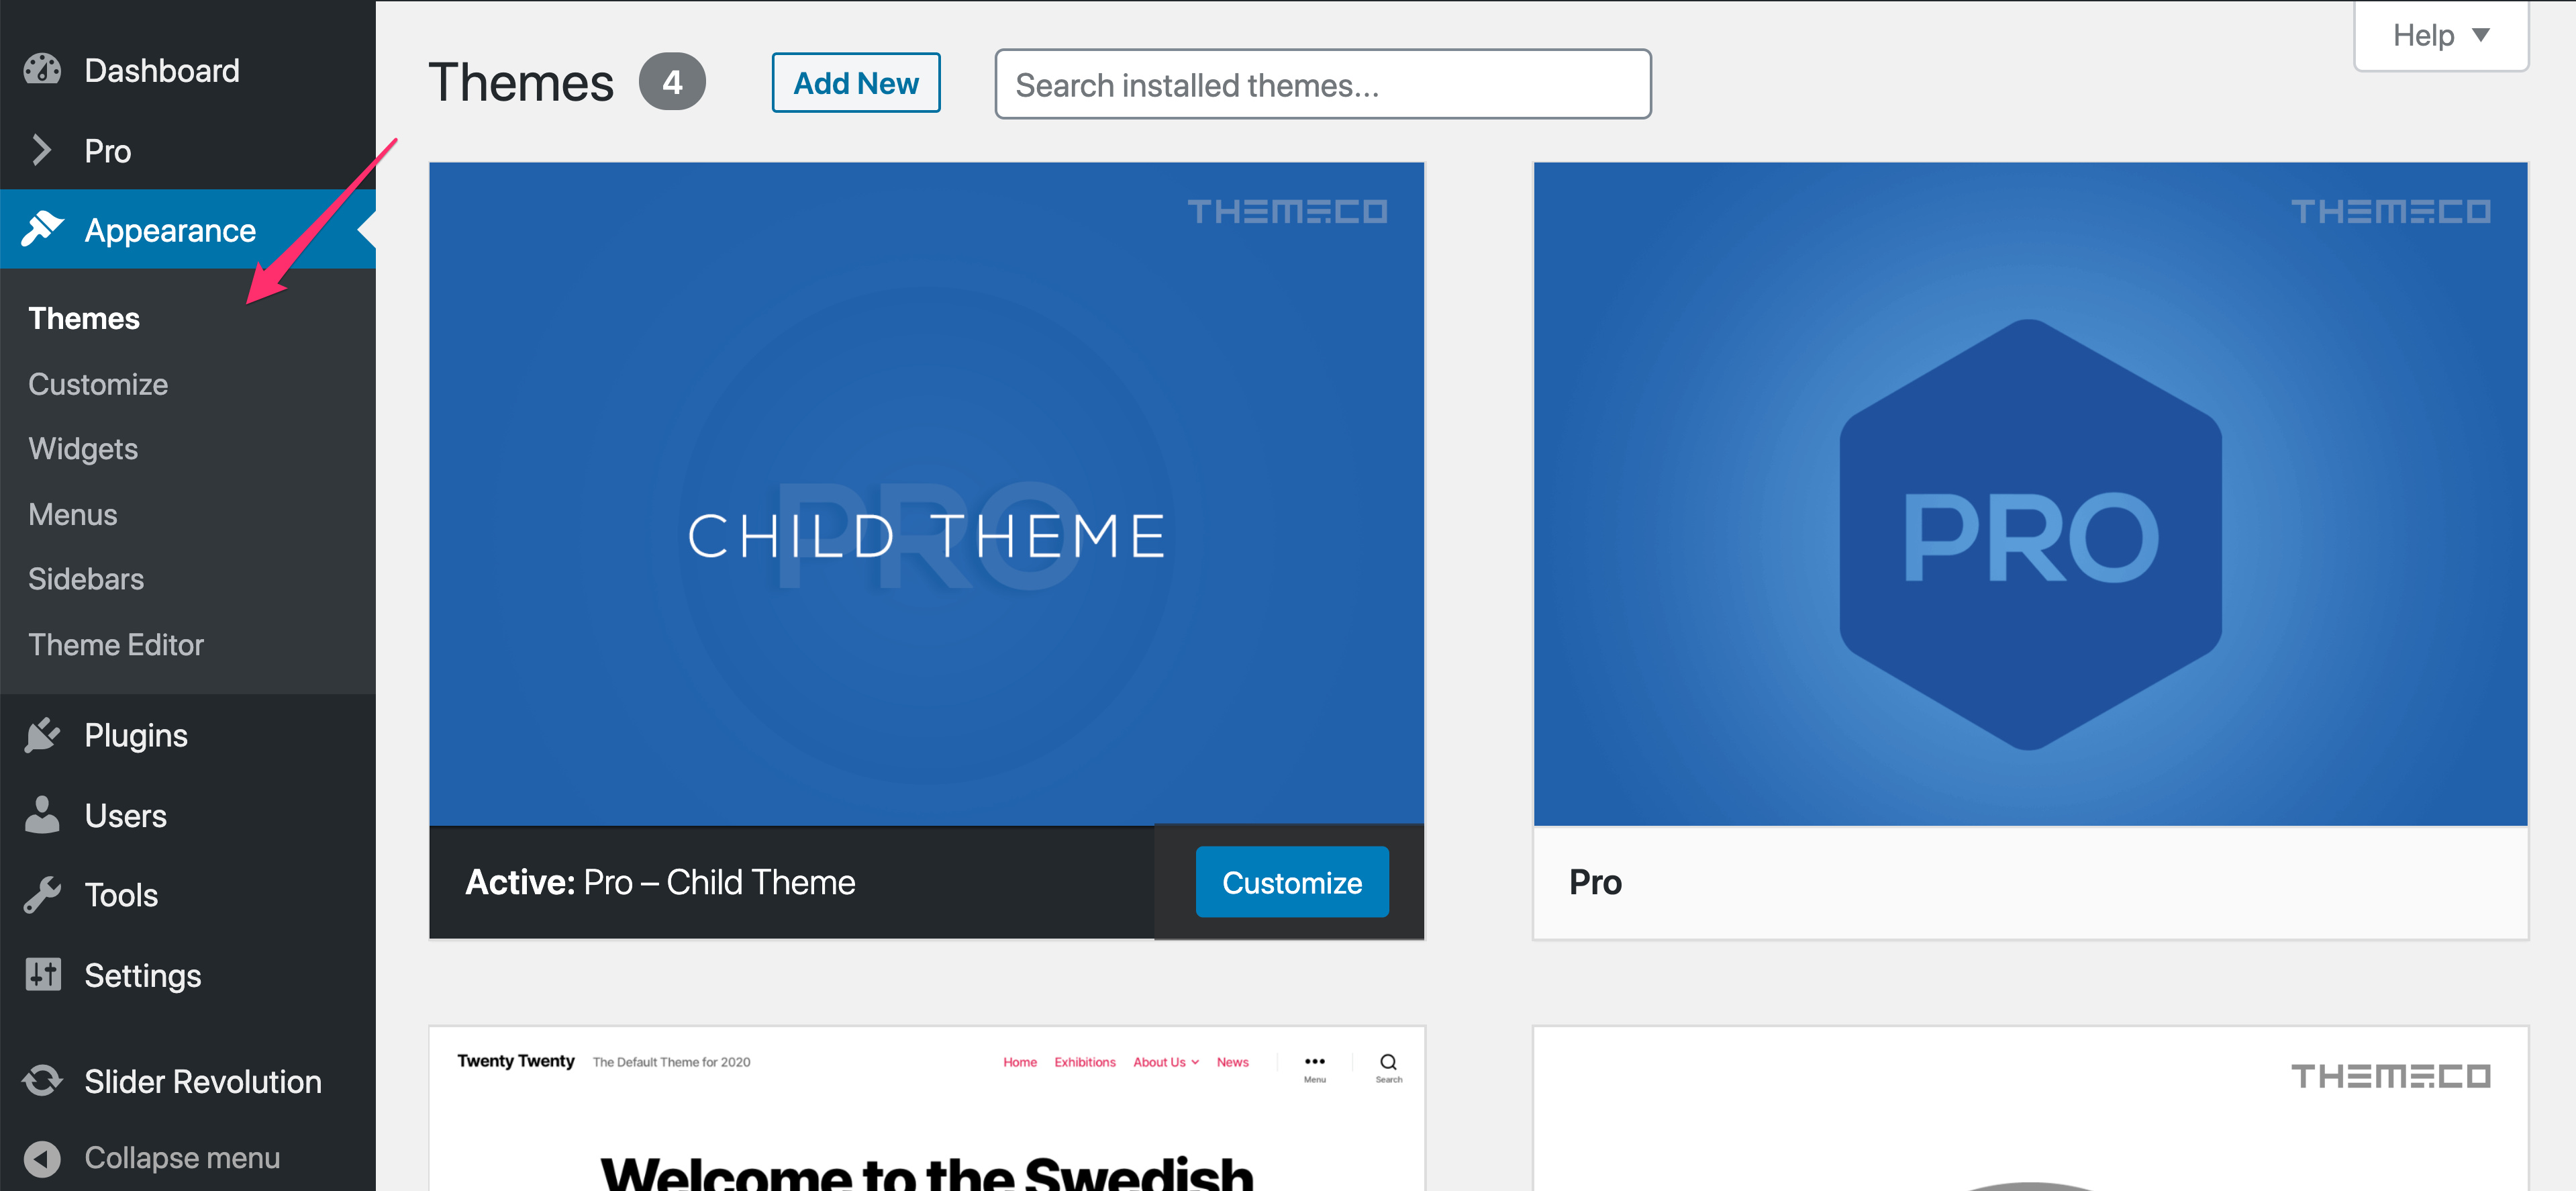Click the Add New theme button

pos(856,83)
